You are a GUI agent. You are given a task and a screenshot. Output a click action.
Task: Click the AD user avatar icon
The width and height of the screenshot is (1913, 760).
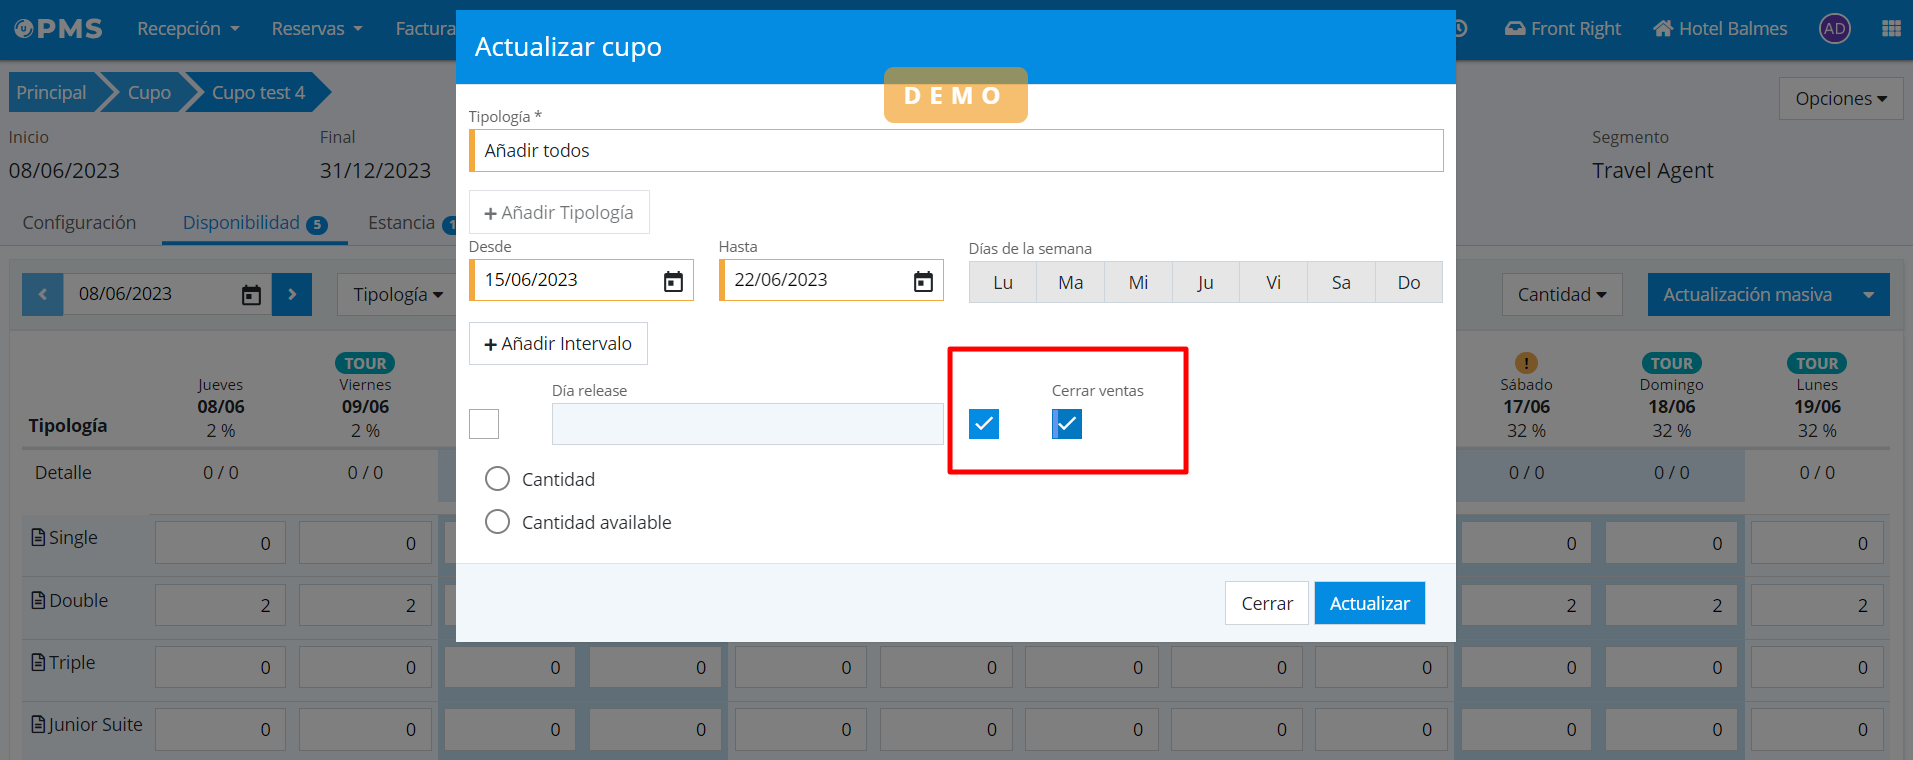pyautogui.click(x=1834, y=29)
